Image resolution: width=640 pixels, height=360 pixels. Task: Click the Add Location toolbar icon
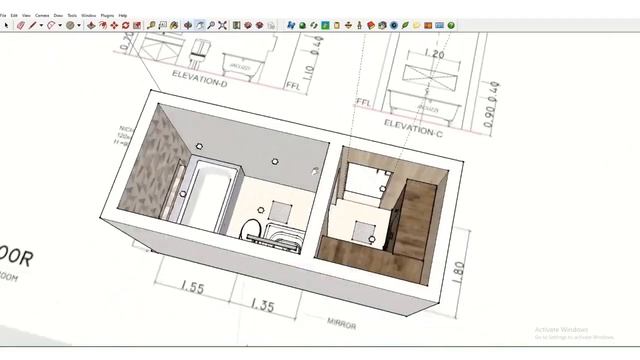[x=236, y=25]
